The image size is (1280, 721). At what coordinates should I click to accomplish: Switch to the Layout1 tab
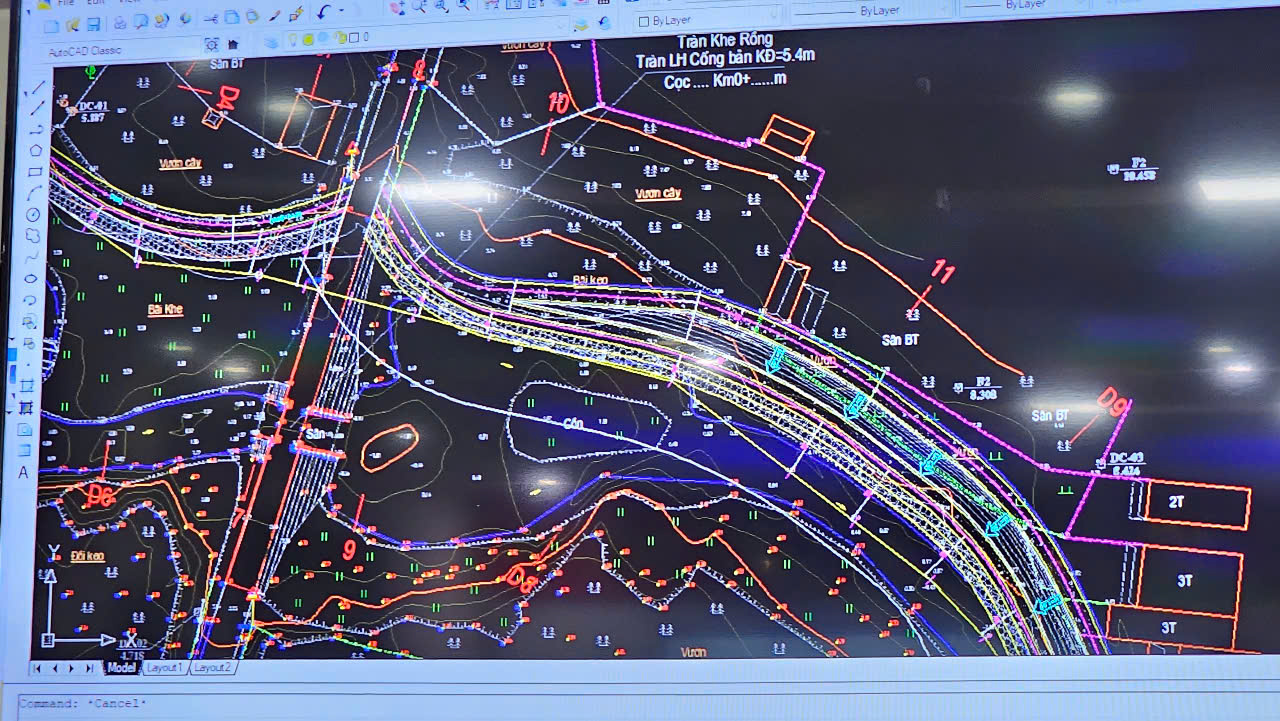(x=165, y=668)
